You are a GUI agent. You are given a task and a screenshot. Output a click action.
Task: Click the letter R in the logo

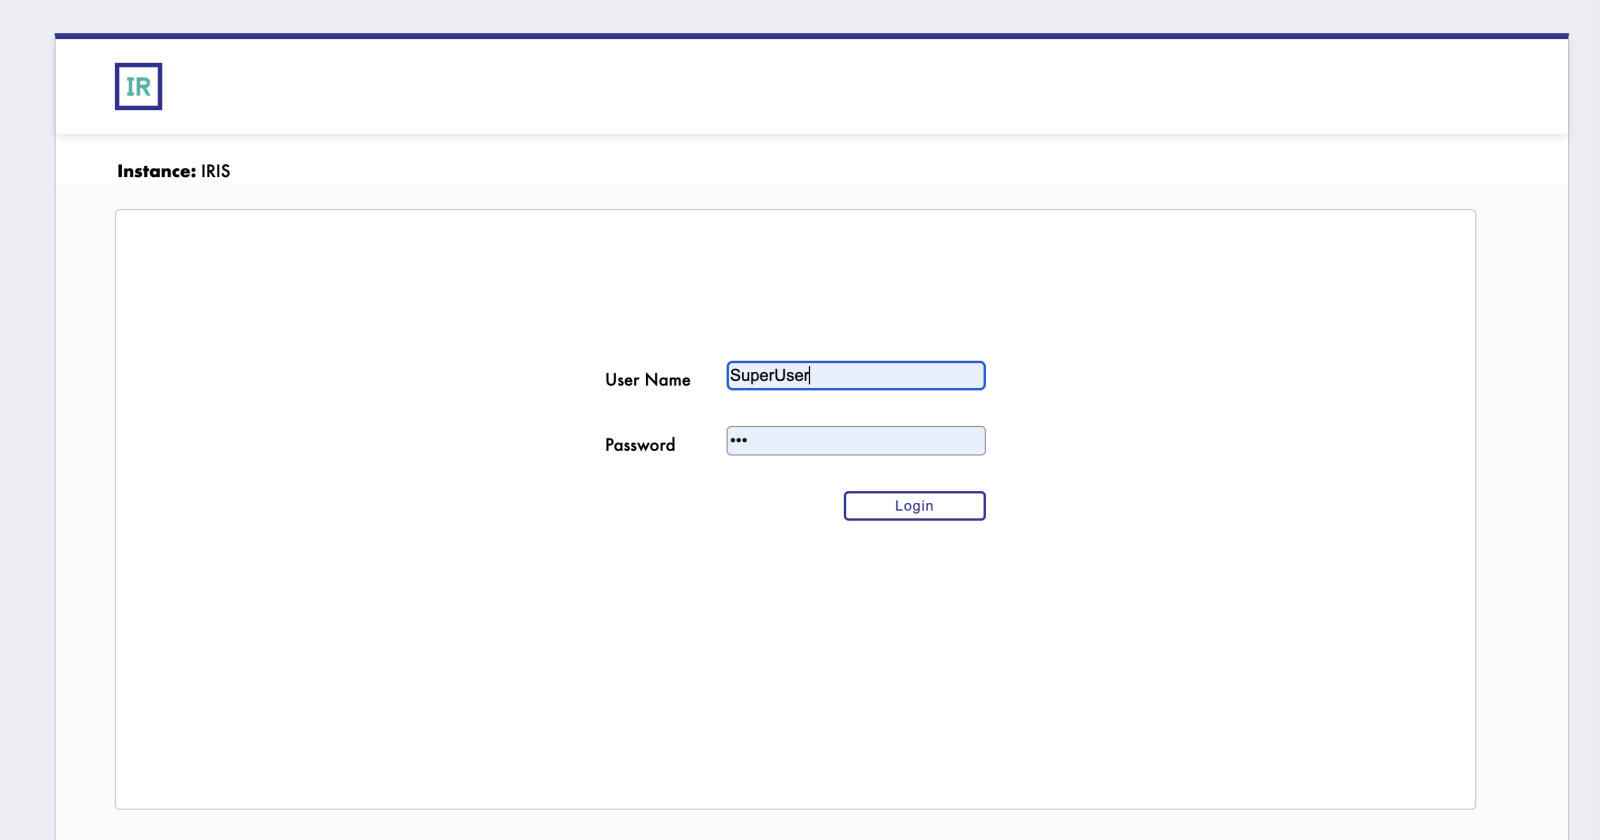pyautogui.click(x=143, y=87)
